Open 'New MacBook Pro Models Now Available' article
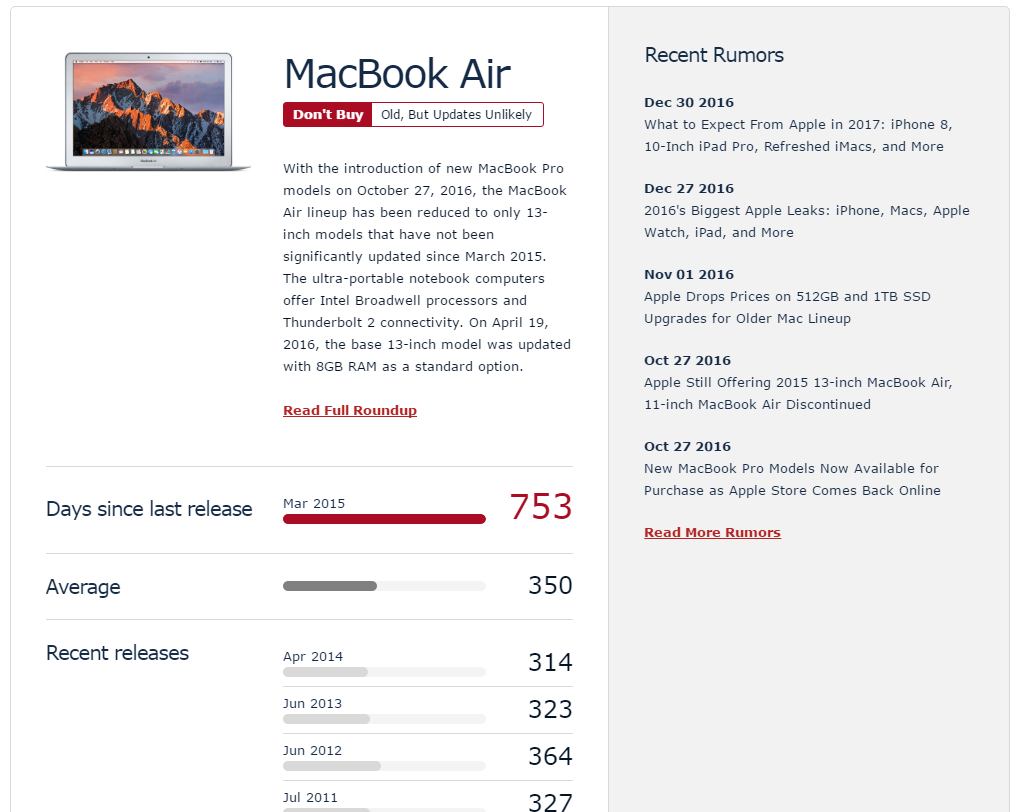1021x812 pixels. click(792, 479)
